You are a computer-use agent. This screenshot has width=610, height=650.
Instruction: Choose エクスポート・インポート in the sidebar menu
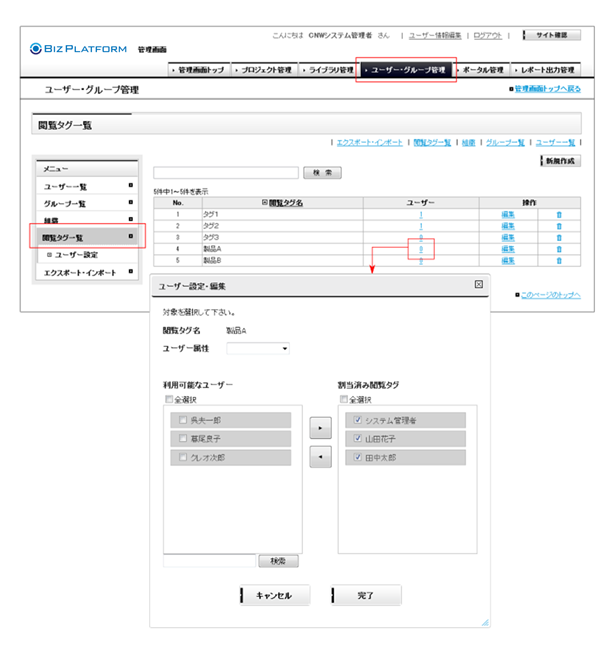tap(87, 272)
